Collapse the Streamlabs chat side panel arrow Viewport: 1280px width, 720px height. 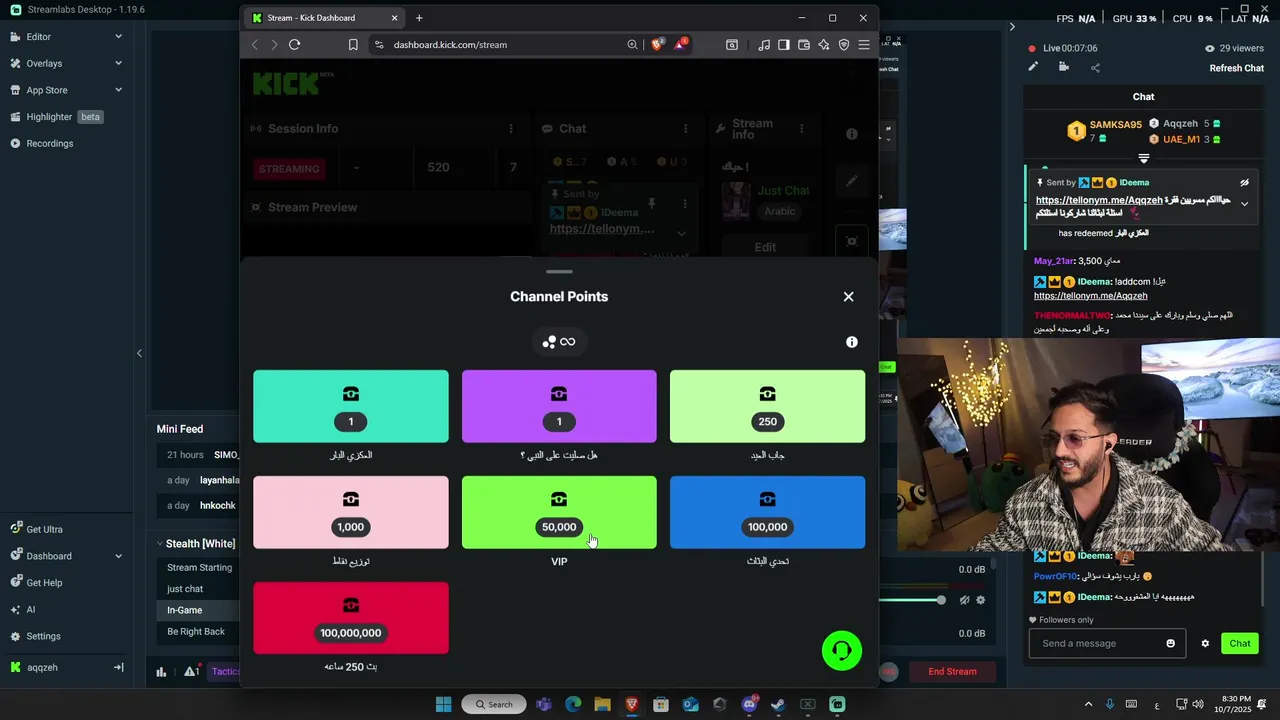(x=1012, y=27)
